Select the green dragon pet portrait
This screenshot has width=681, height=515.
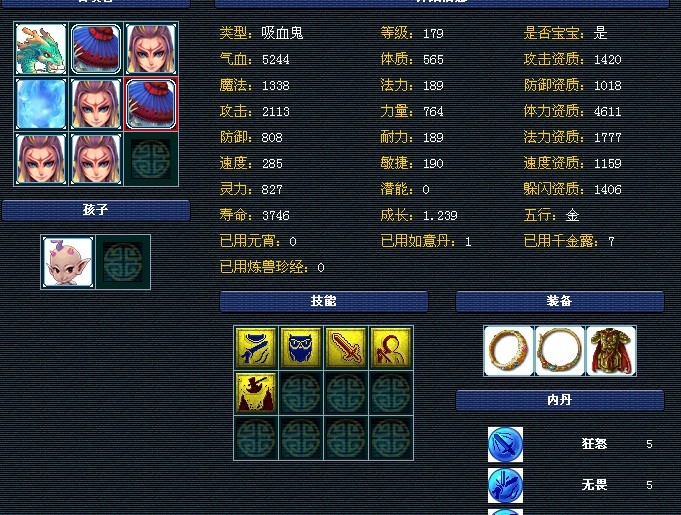pos(41,49)
